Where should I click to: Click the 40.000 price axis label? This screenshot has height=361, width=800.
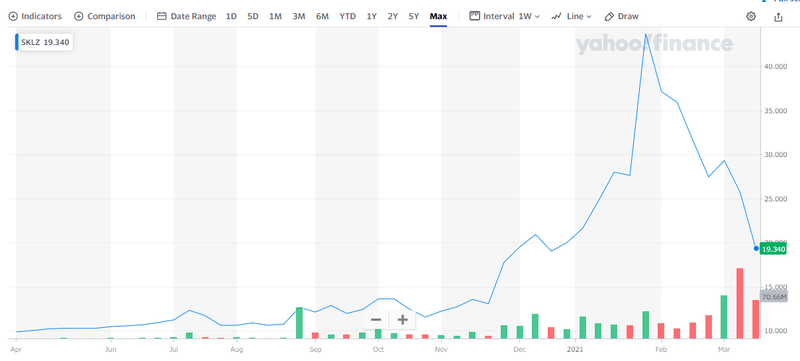(x=775, y=67)
